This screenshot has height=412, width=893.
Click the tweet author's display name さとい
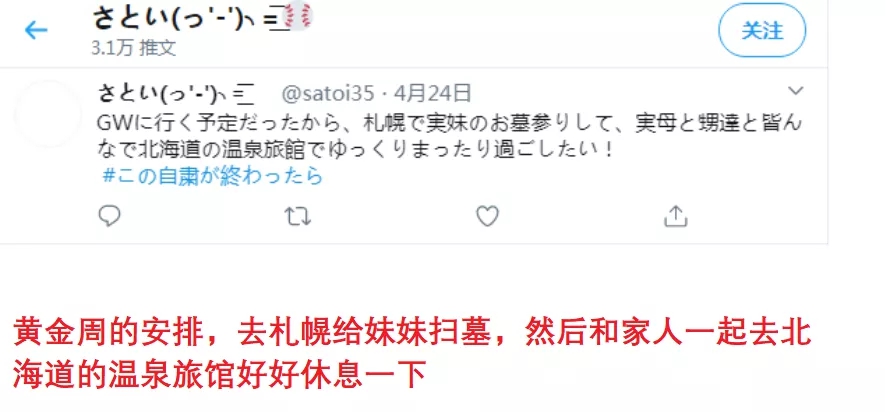(x=175, y=93)
